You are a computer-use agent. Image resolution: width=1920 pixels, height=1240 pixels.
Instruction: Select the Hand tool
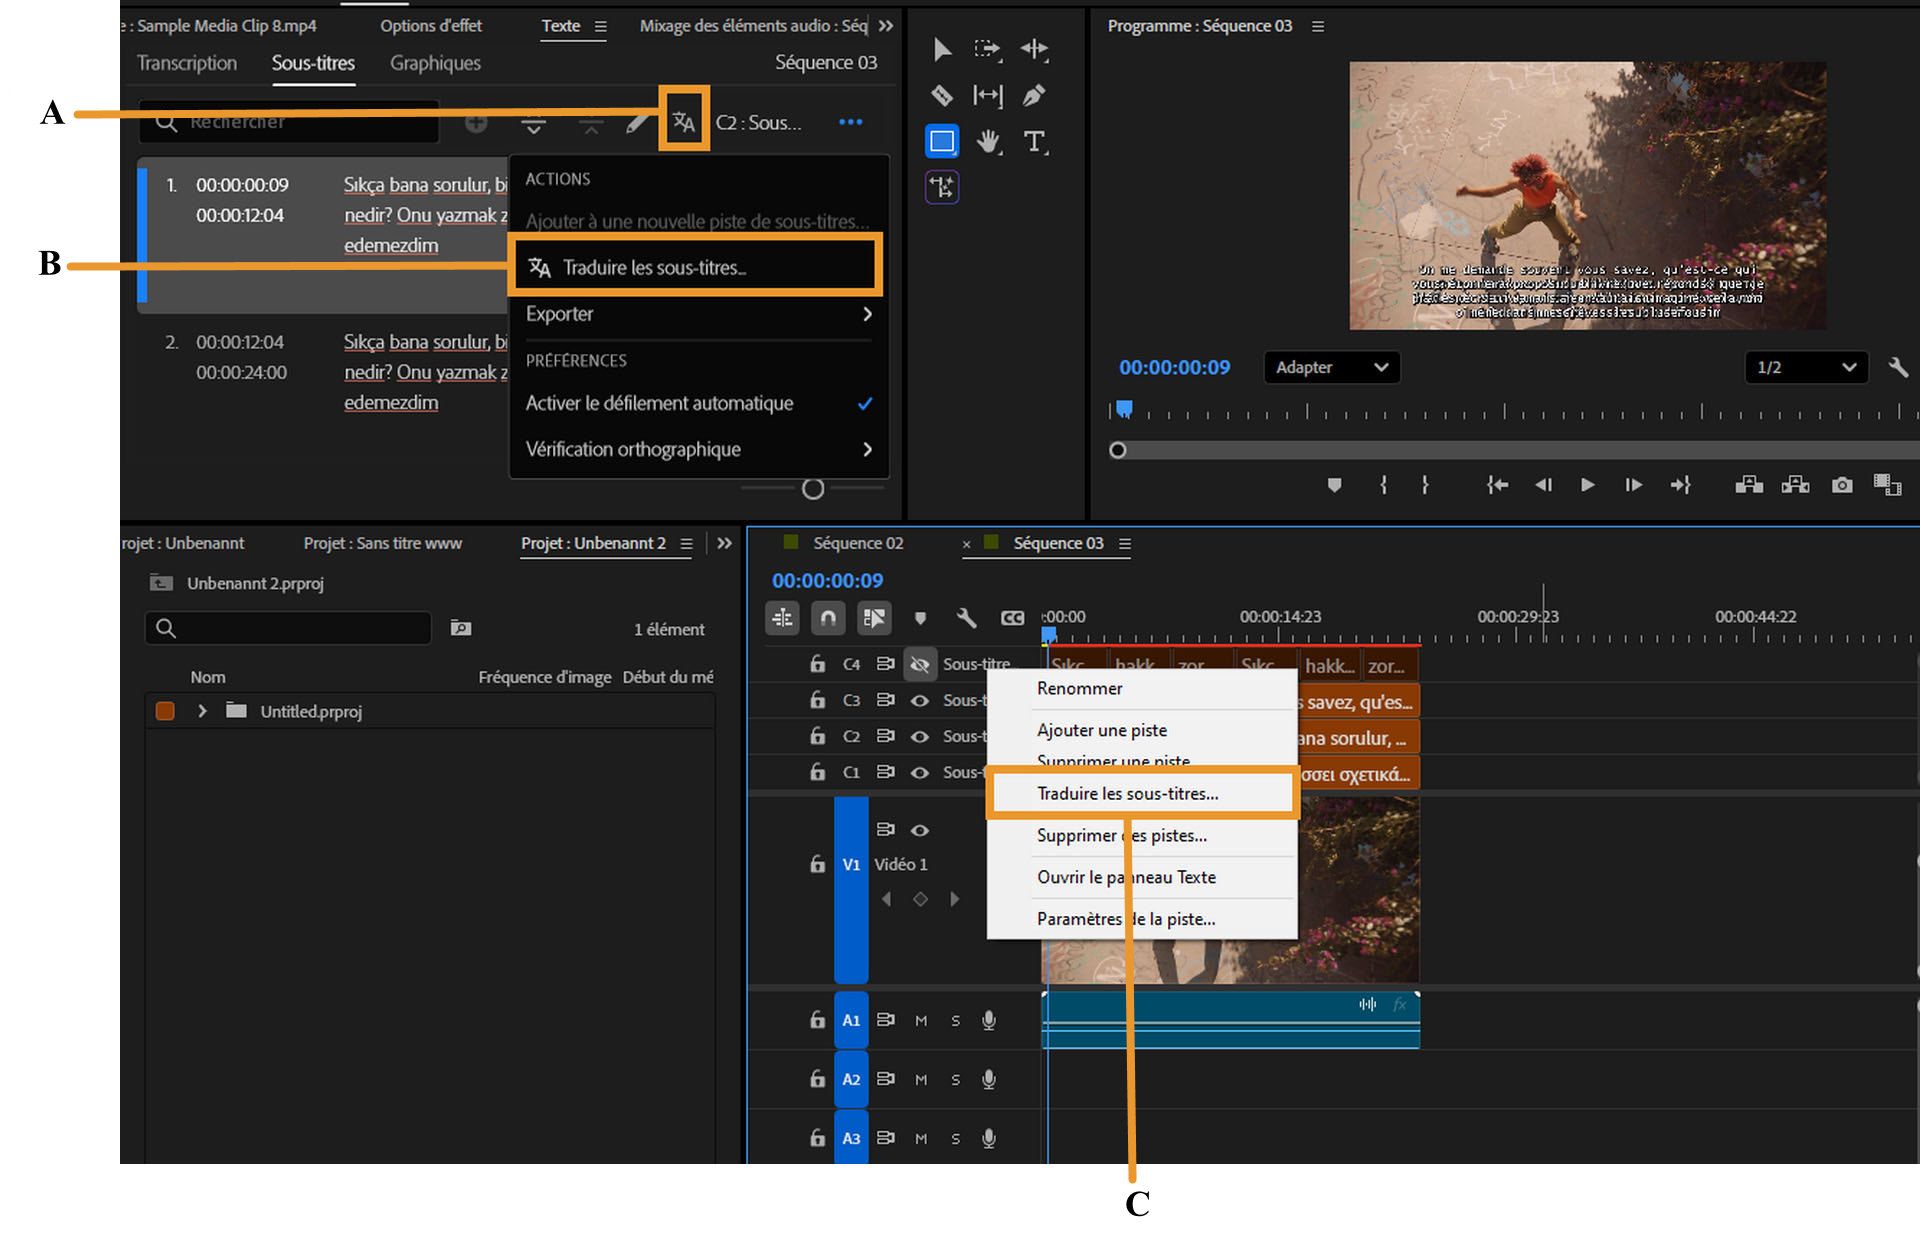pos(989,142)
